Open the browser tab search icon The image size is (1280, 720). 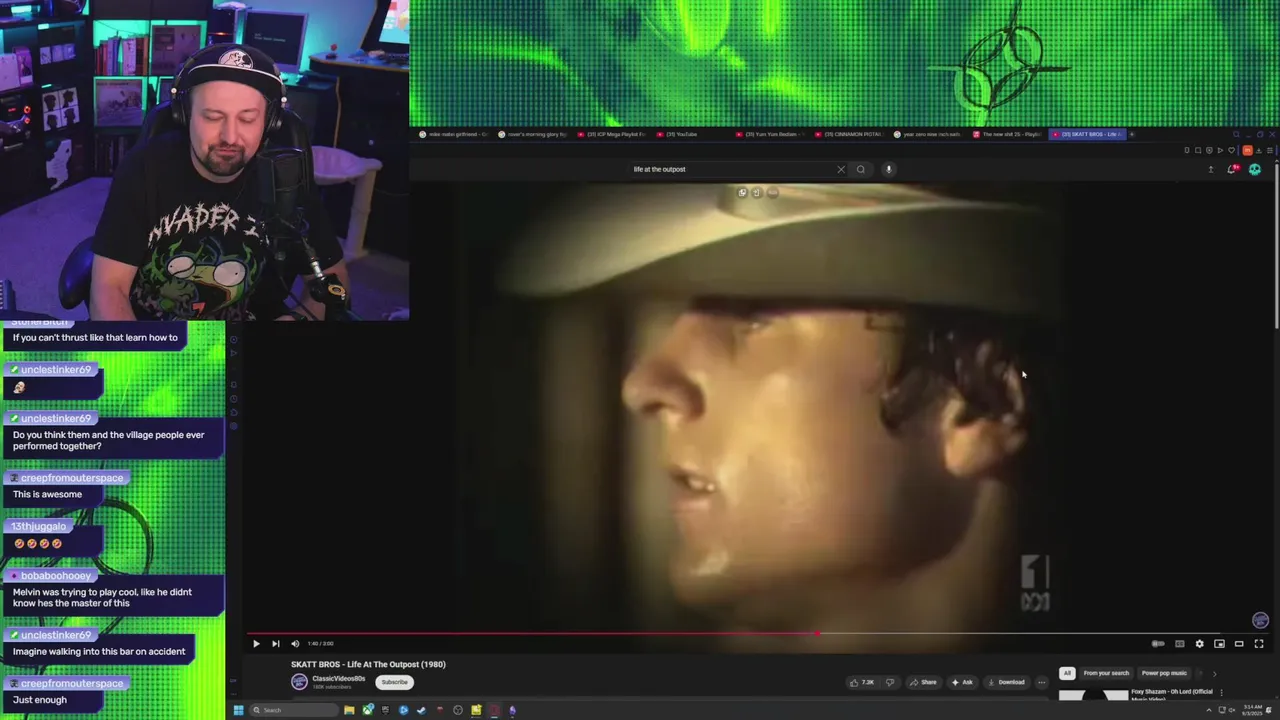[x=1236, y=134]
